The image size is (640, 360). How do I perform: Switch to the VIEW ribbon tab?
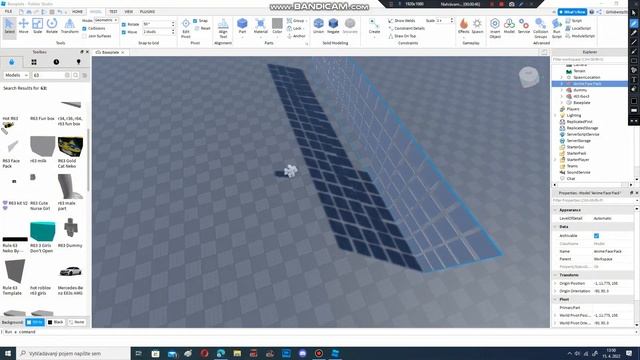tap(129, 11)
